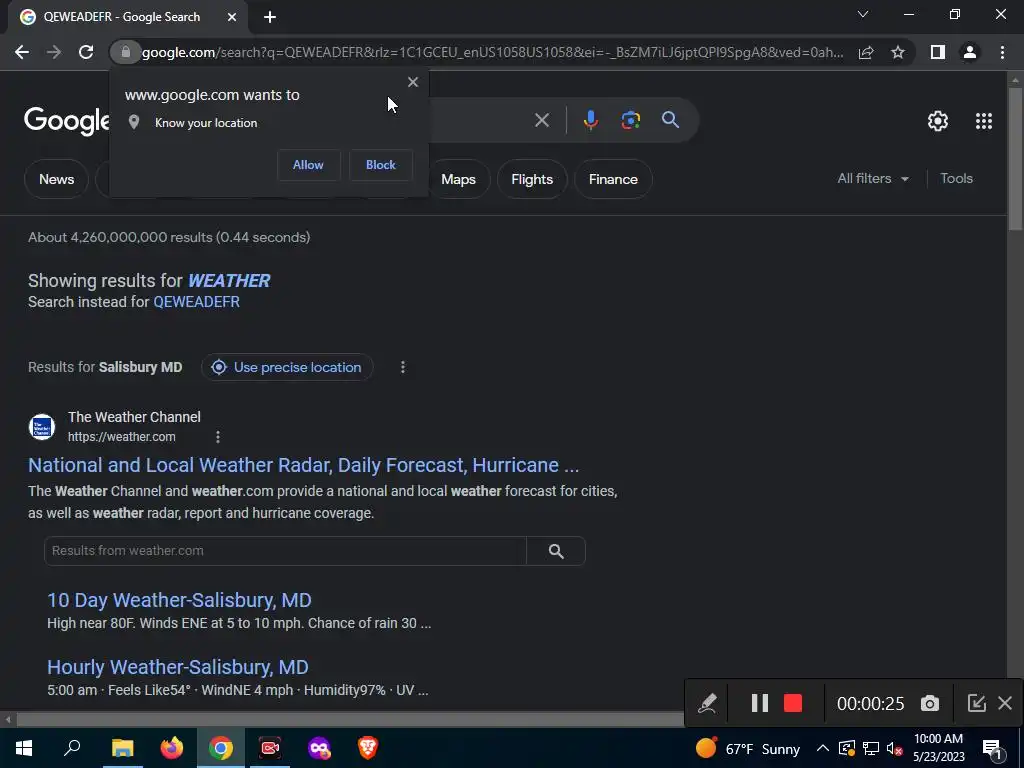Click the weather.com site search button

(x=556, y=551)
